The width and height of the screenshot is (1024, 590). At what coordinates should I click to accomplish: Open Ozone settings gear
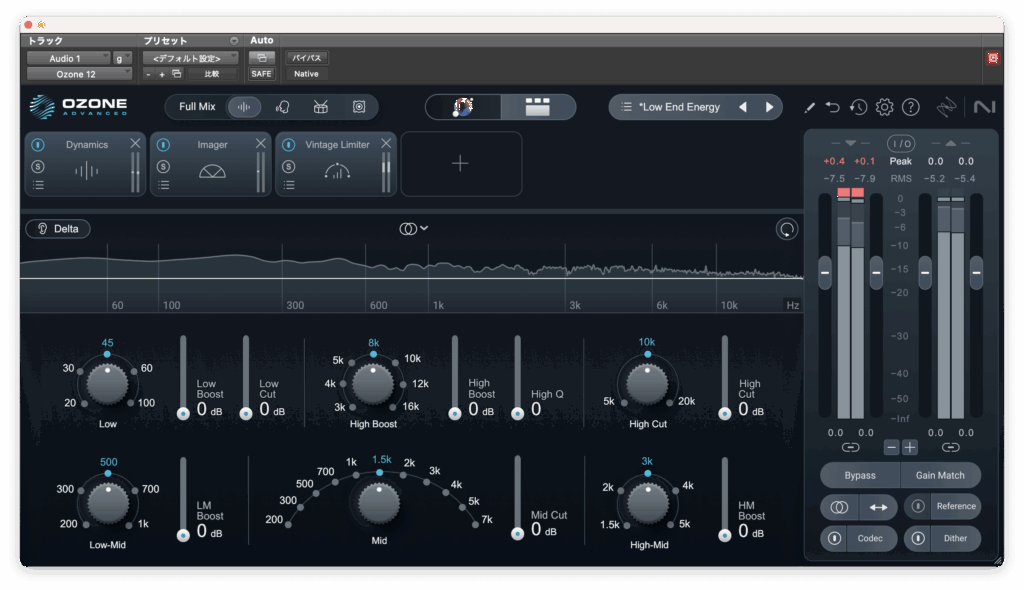[884, 107]
